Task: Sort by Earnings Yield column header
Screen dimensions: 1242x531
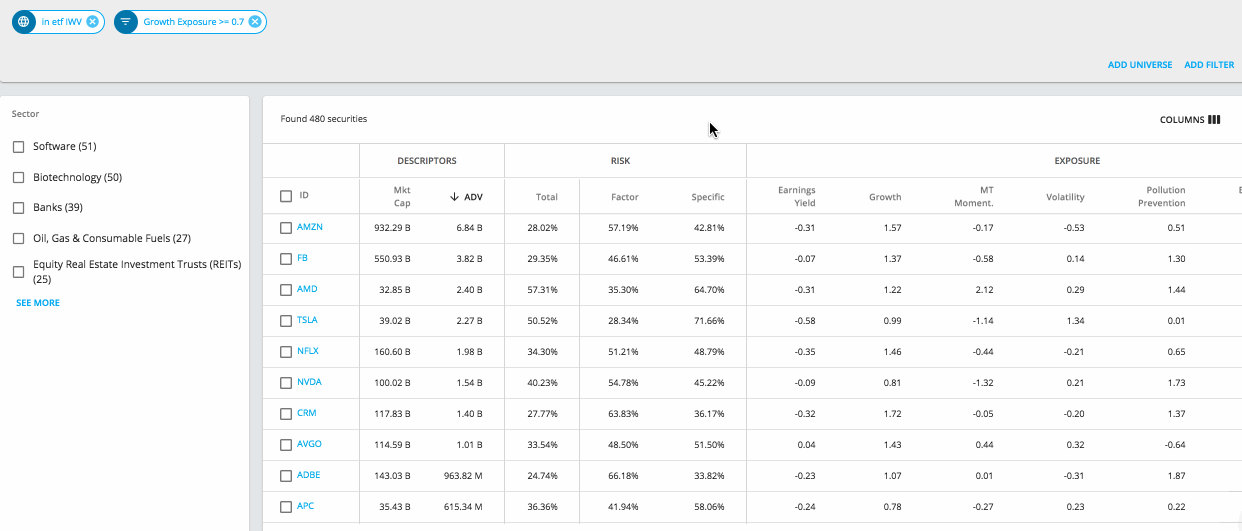Action: click(797, 196)
